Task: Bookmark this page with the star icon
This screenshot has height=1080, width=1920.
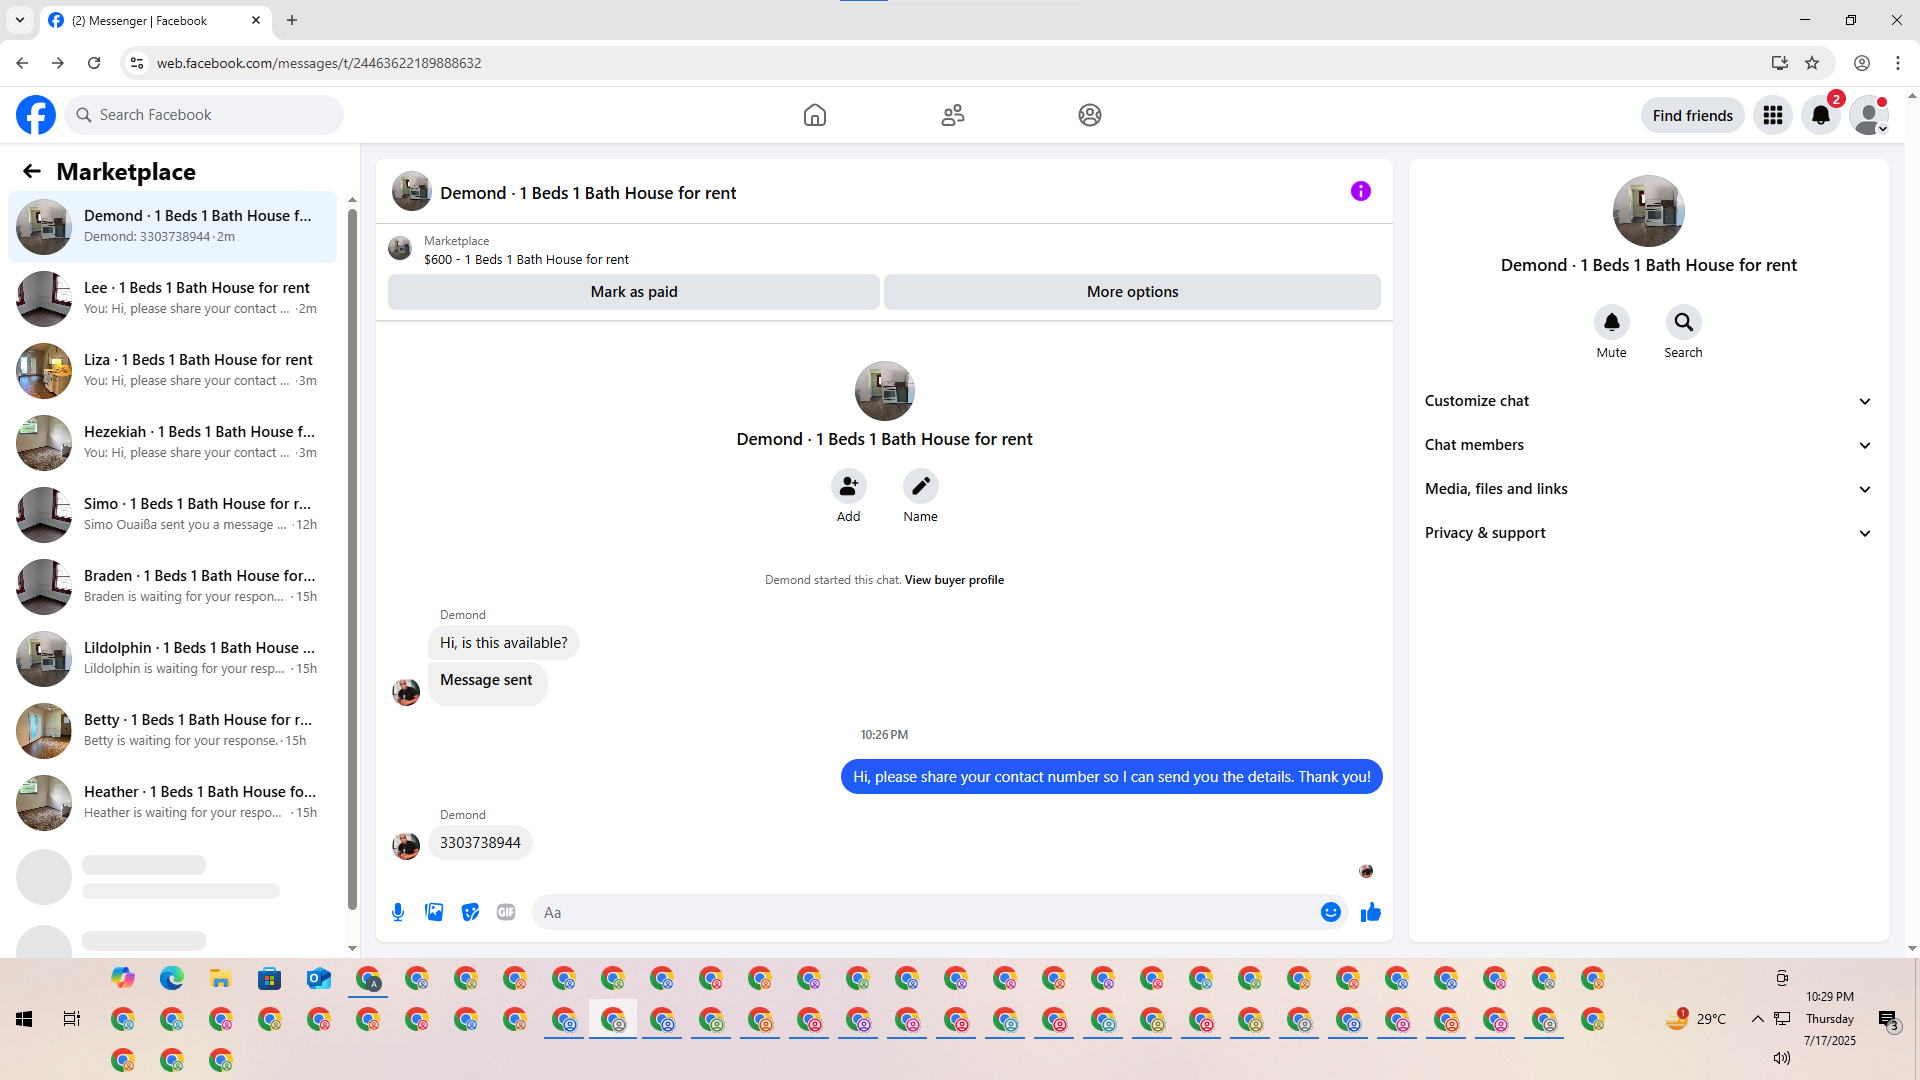Action: (1812, 63)
